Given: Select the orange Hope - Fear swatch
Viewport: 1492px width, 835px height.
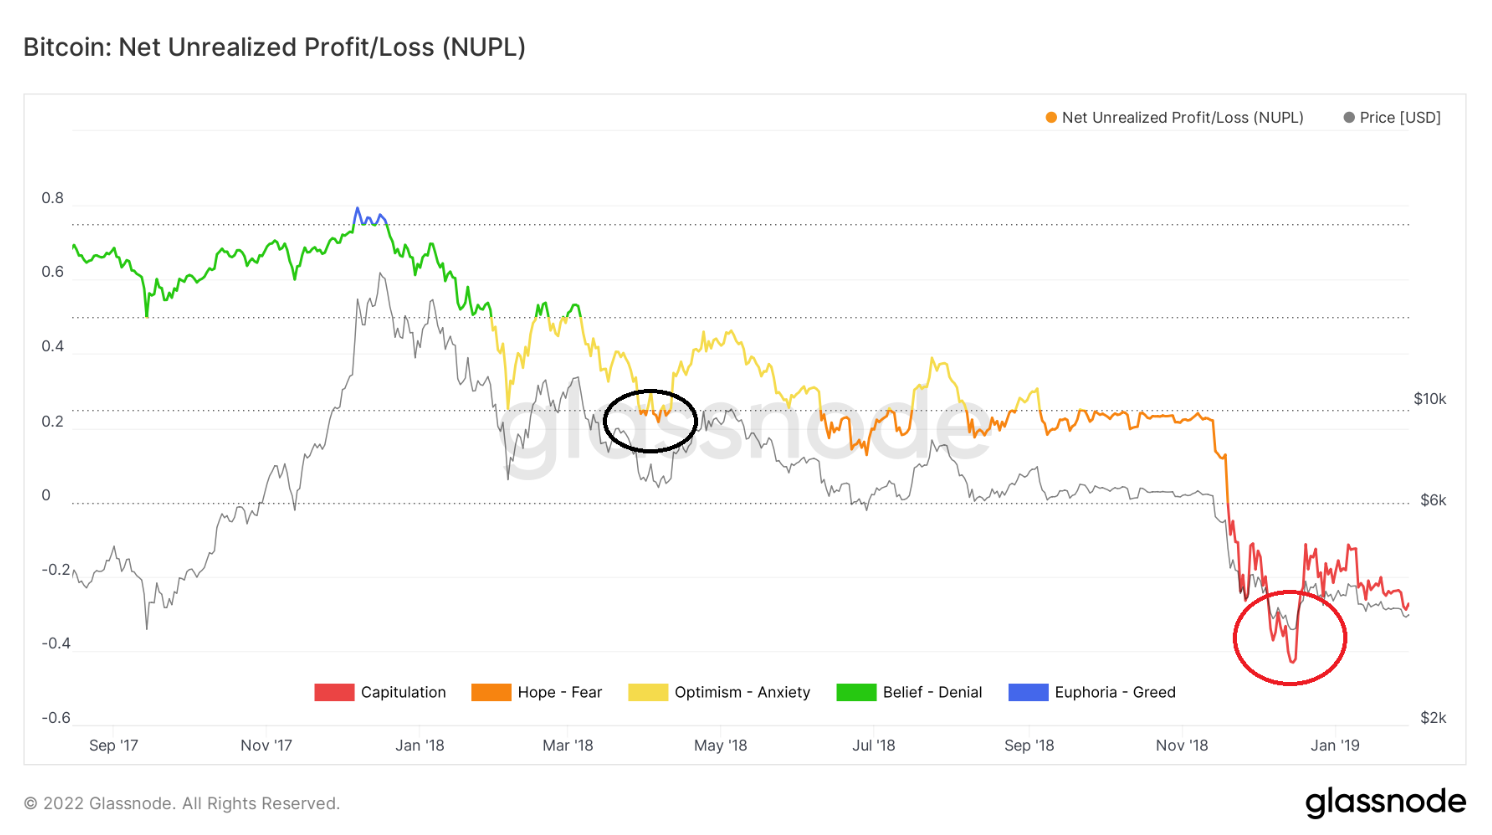Looking at the screenshot, I should pyautogui.click(x=491, y=692).
